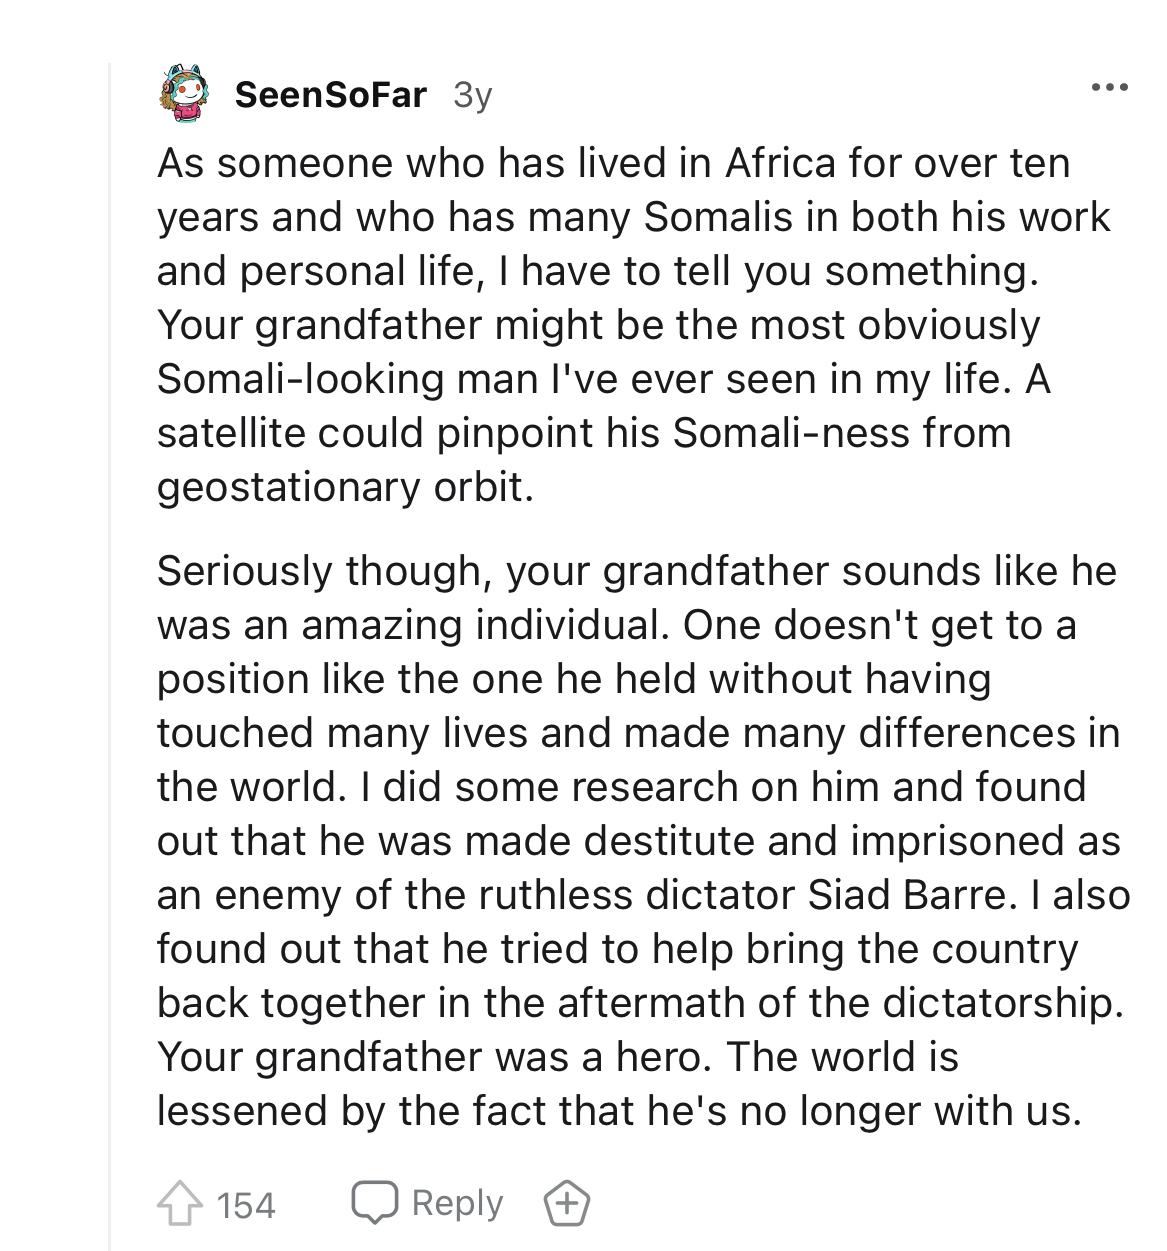The image size is (1167, 1251).
Task: Click the first paragraph about living in Africa
Action: (634, 325)
